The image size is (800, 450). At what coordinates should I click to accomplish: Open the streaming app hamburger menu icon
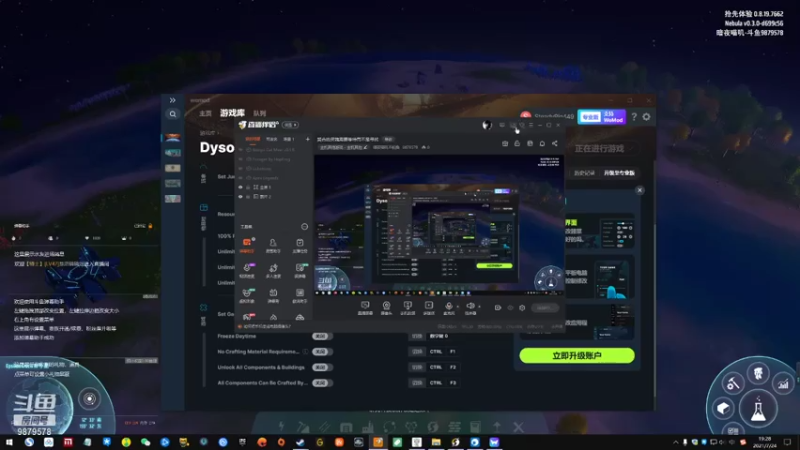[531, 125]
